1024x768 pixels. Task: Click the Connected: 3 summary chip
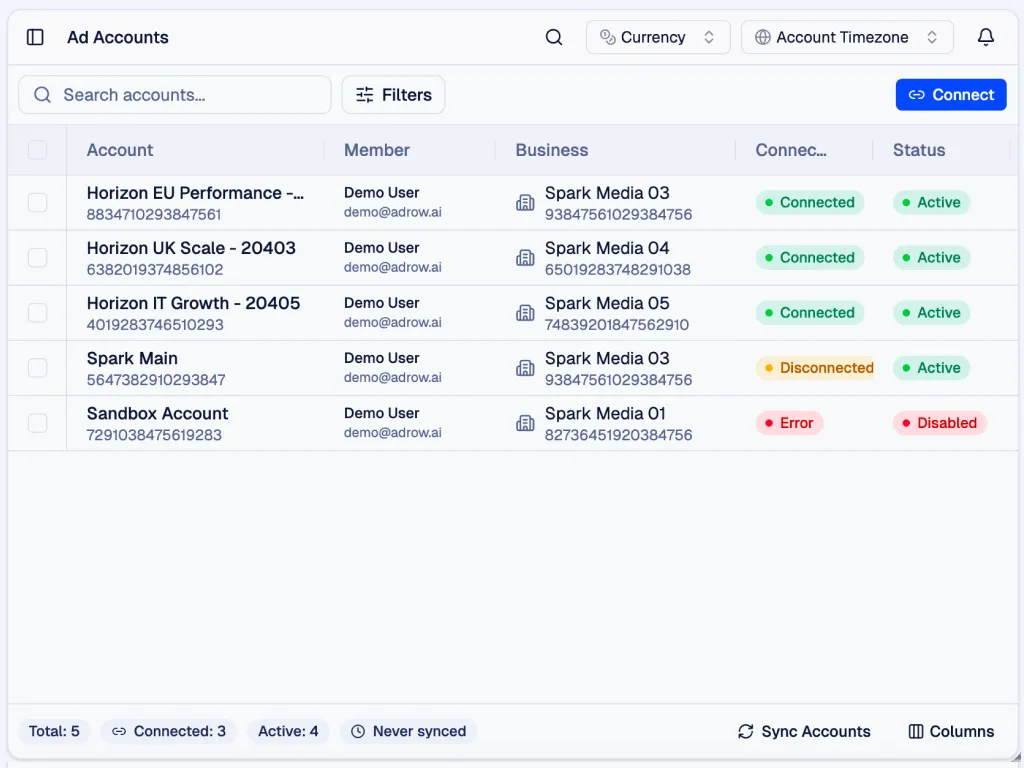pos(168,731)
